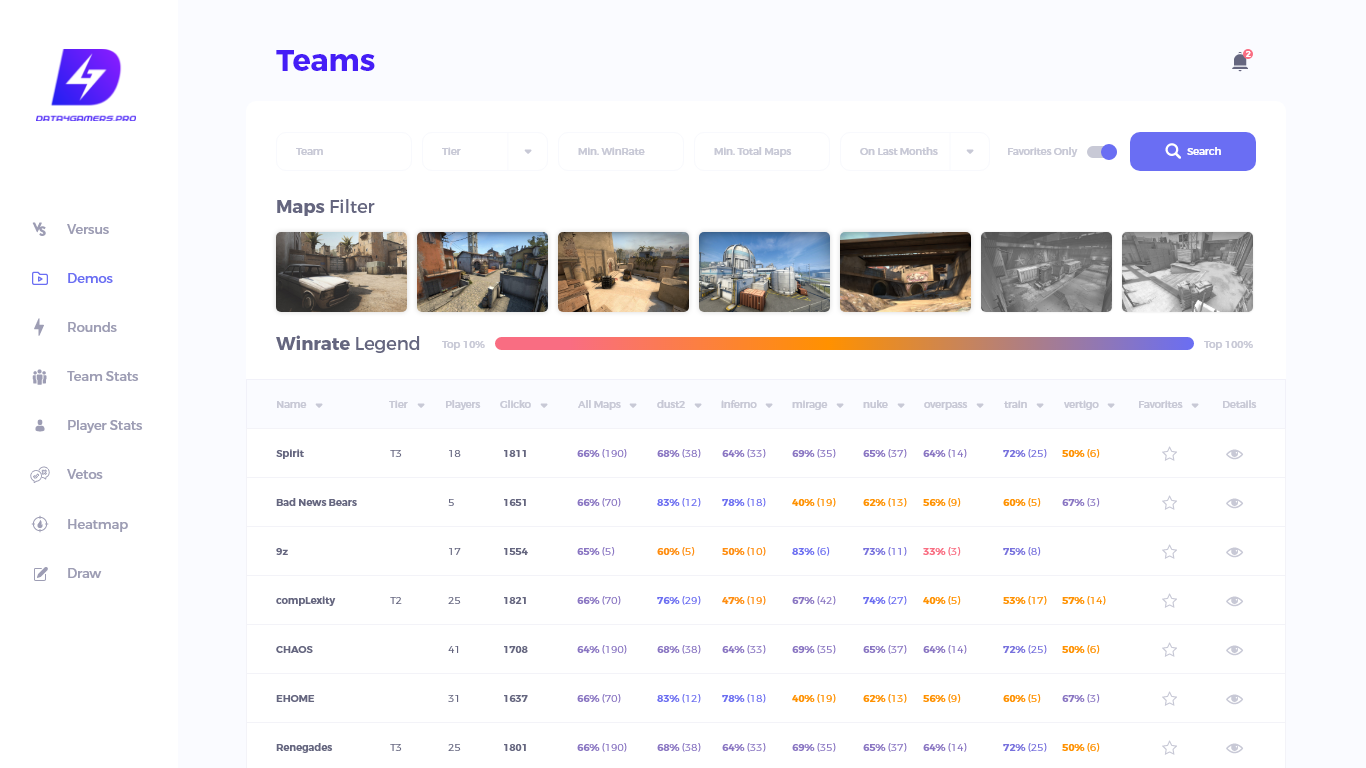Click the Data4Gamers.pro logo

(86, 86)
